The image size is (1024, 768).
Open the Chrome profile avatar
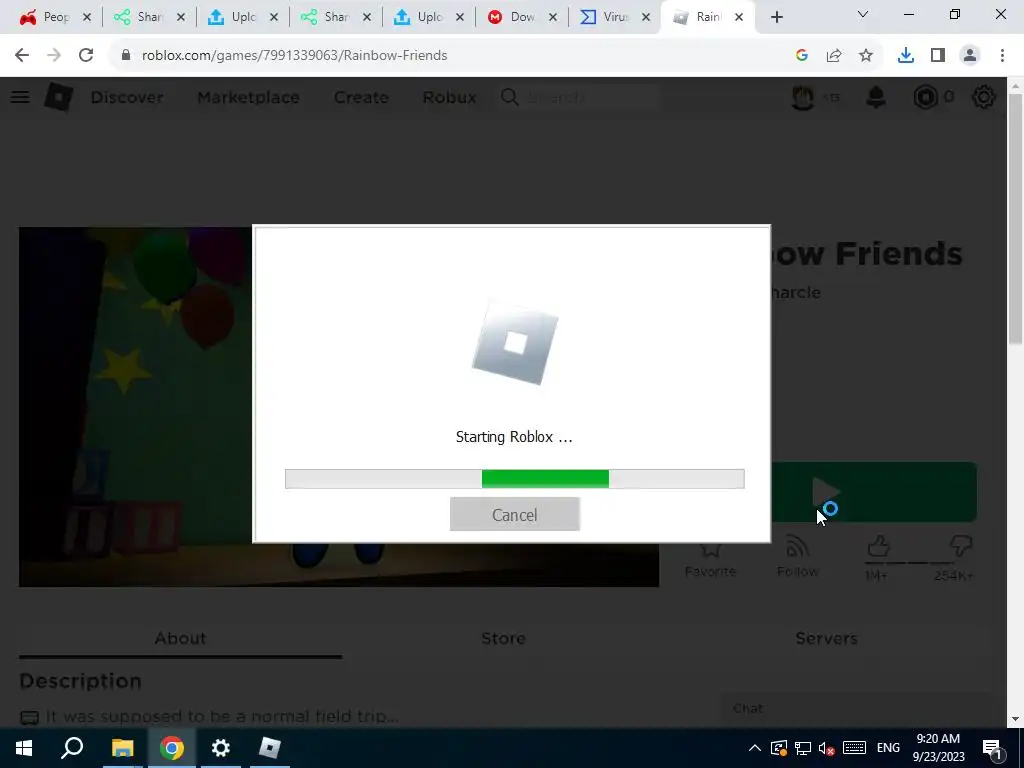970,56
